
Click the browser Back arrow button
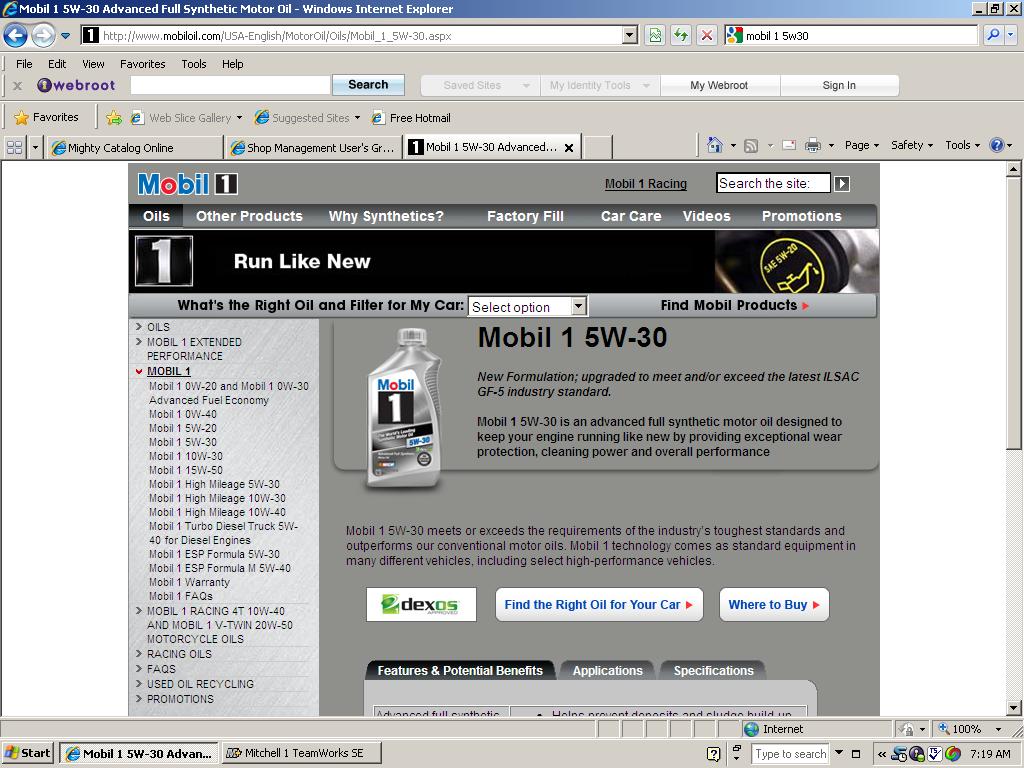pyautogui.click(x=16, y=35)
